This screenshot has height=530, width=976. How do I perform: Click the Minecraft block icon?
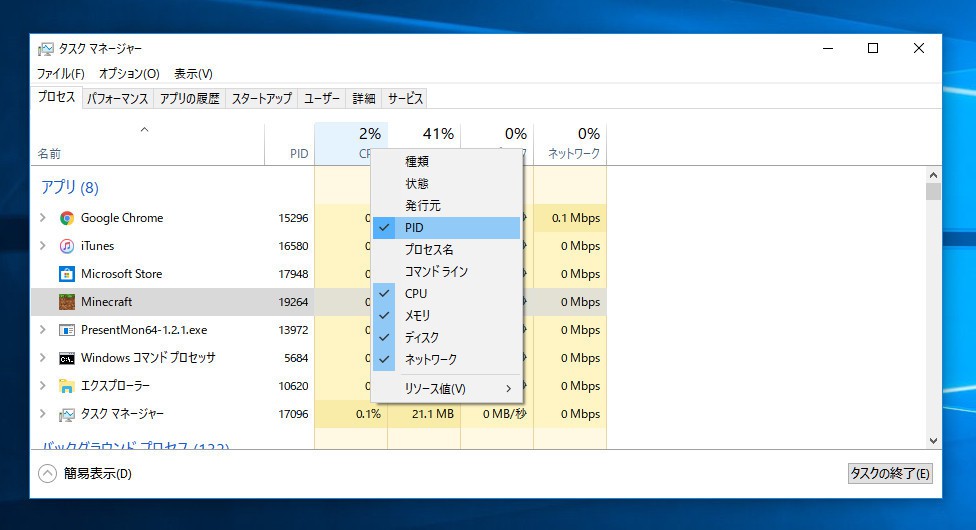(67, 302)
